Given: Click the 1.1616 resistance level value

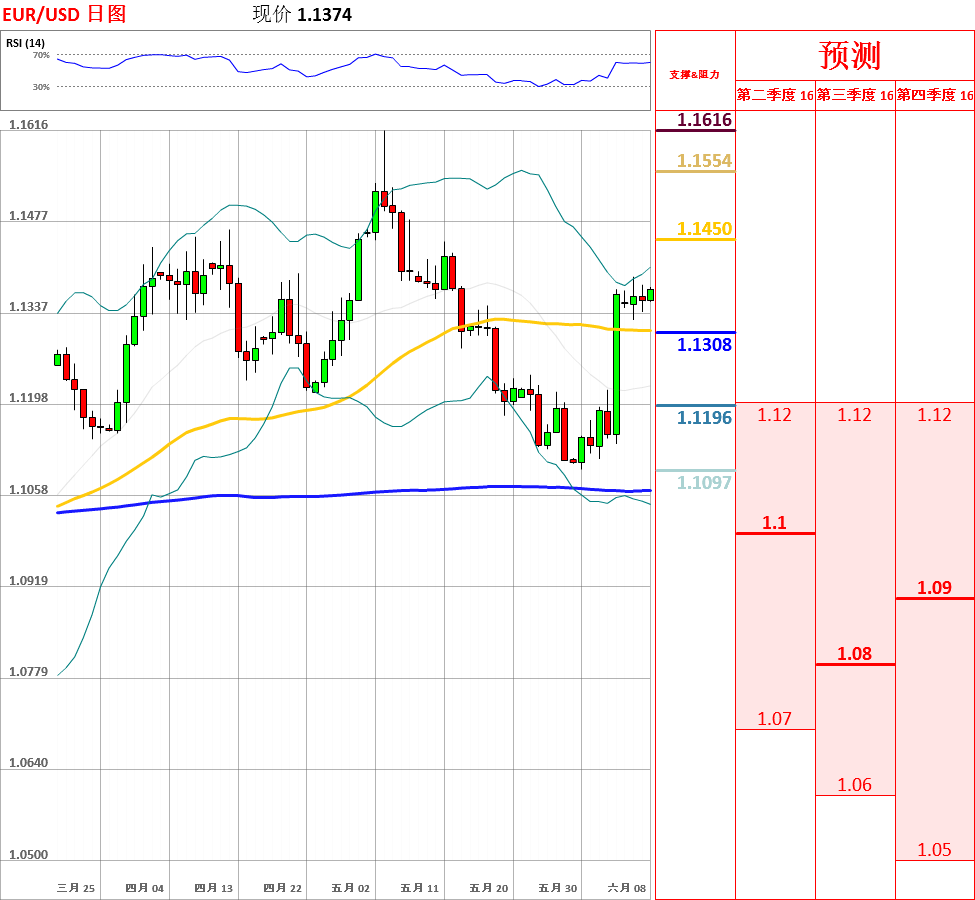Looking at the screenshot, I should point(705,119).
